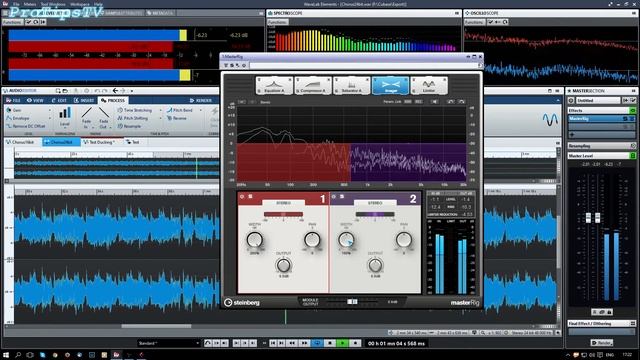
Task: Toggle the loop button in transport bar
Action: tap(317, 343)
